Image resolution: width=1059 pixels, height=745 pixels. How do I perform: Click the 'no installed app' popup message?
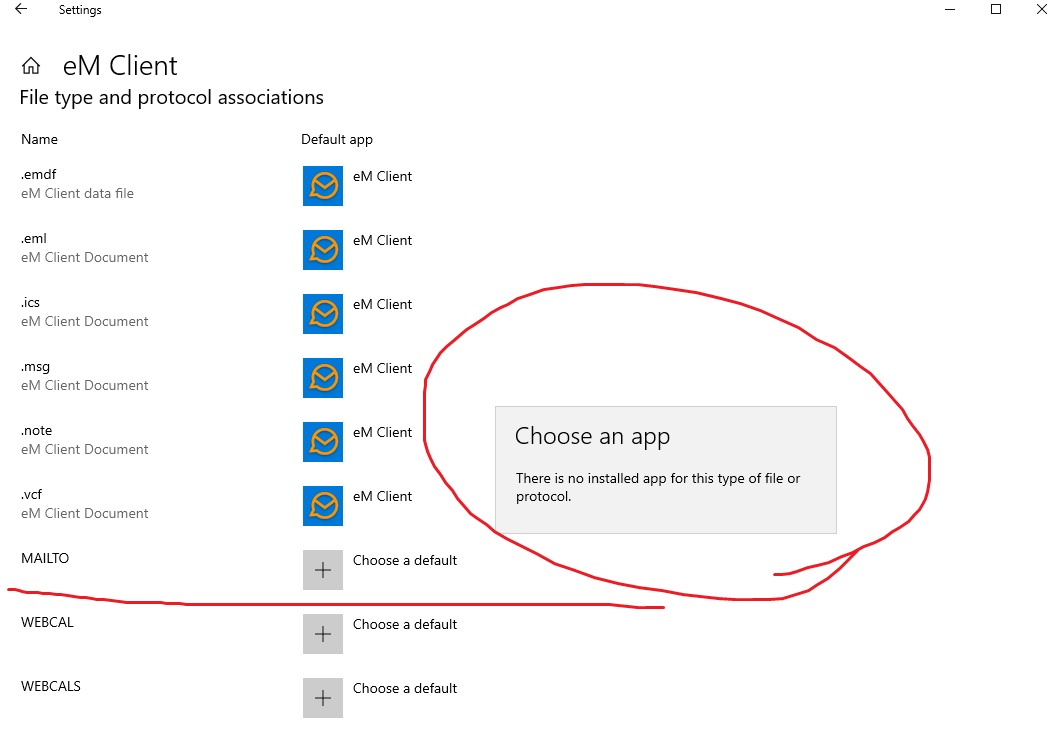[658, 487]
